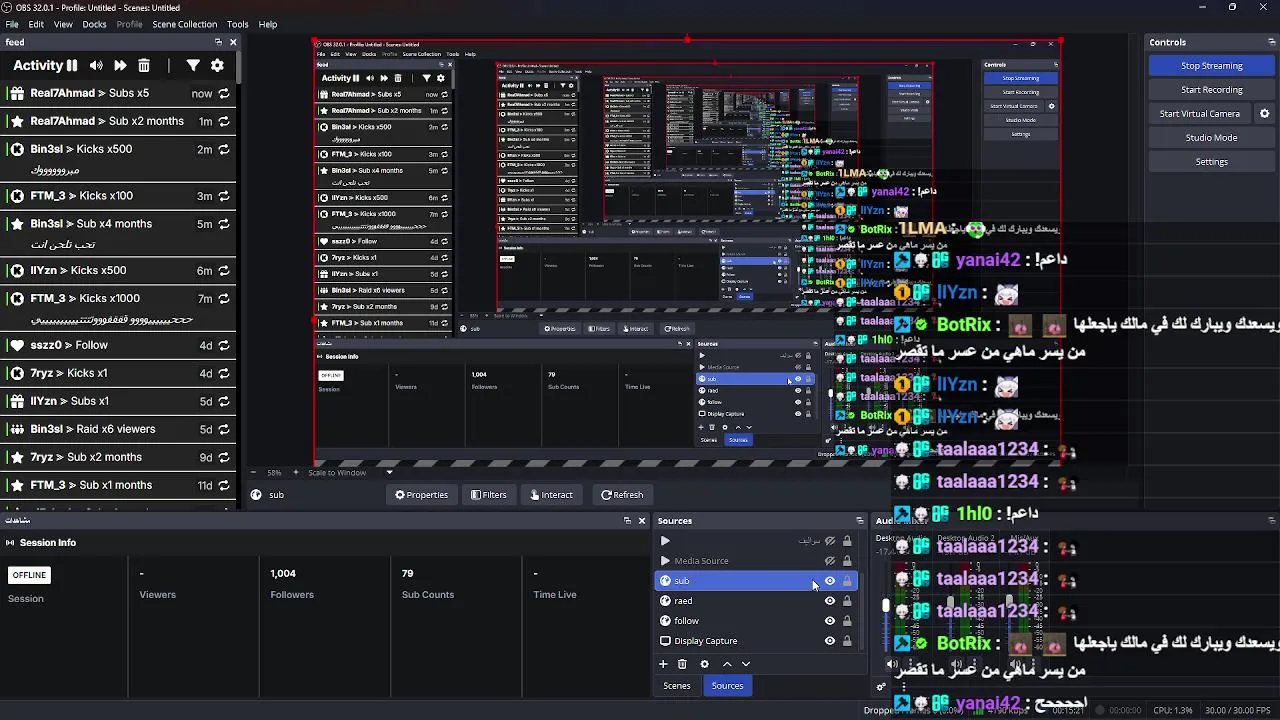Viewport: 1280px width, 720px height.
Task: Mute alerts using the Activity speaker icon
Action: tap(96, 65)
